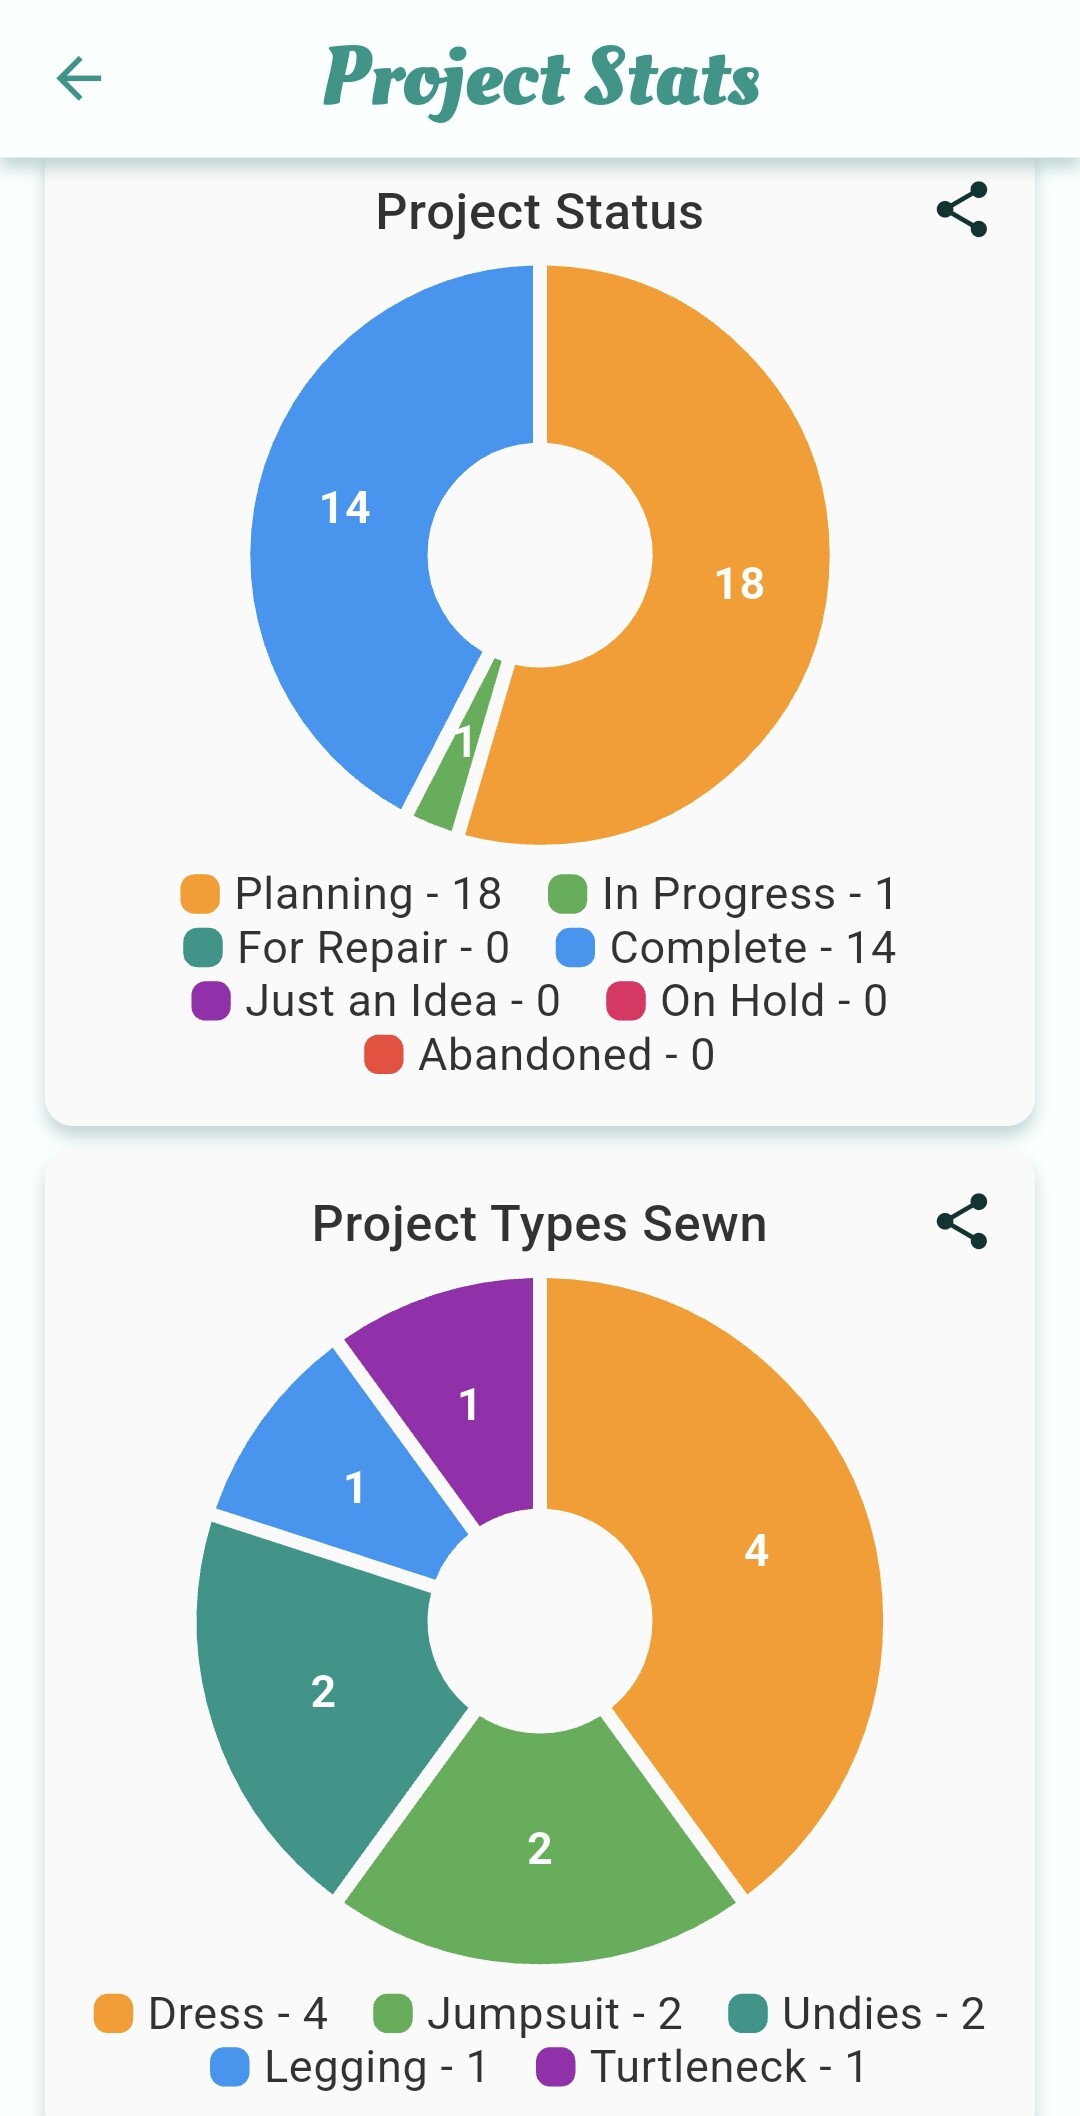
Task: Select the teal Undies pie slice
Action: point(320,1690)
